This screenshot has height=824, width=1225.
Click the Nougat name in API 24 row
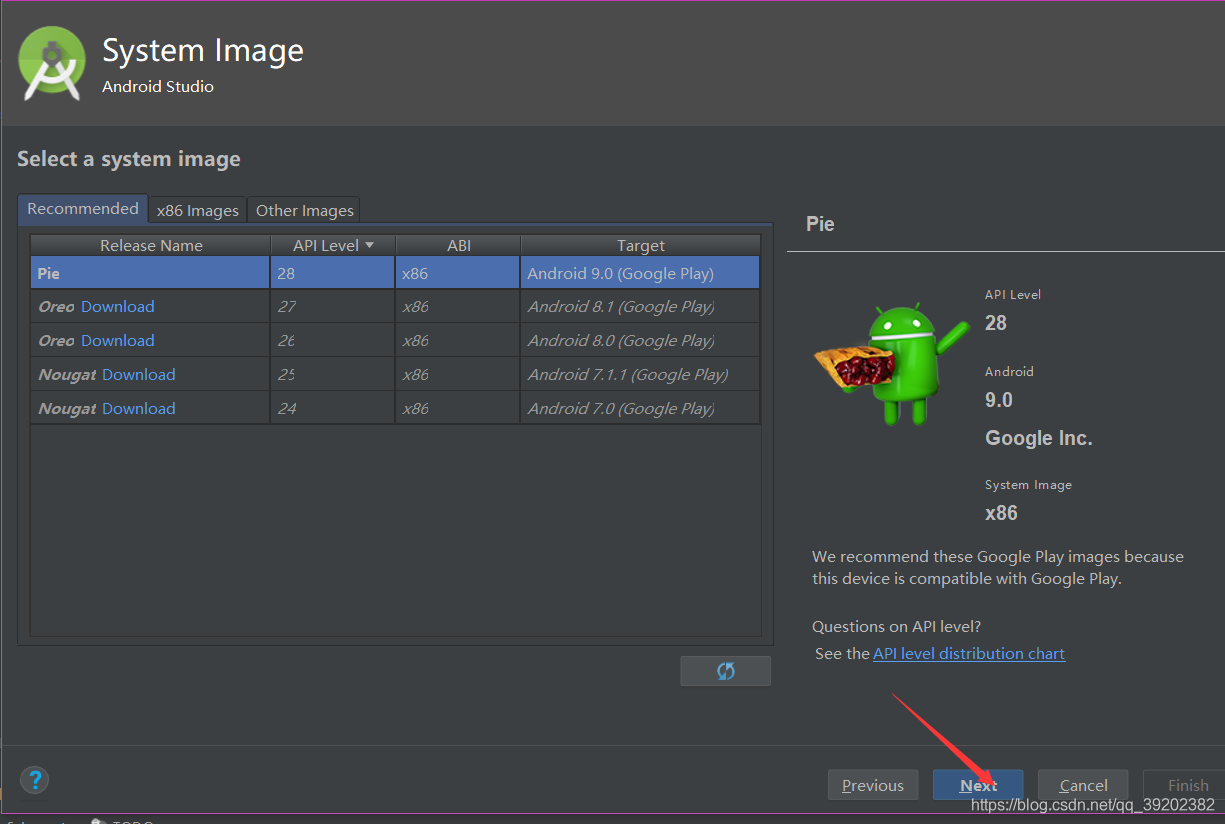(67, 408)
